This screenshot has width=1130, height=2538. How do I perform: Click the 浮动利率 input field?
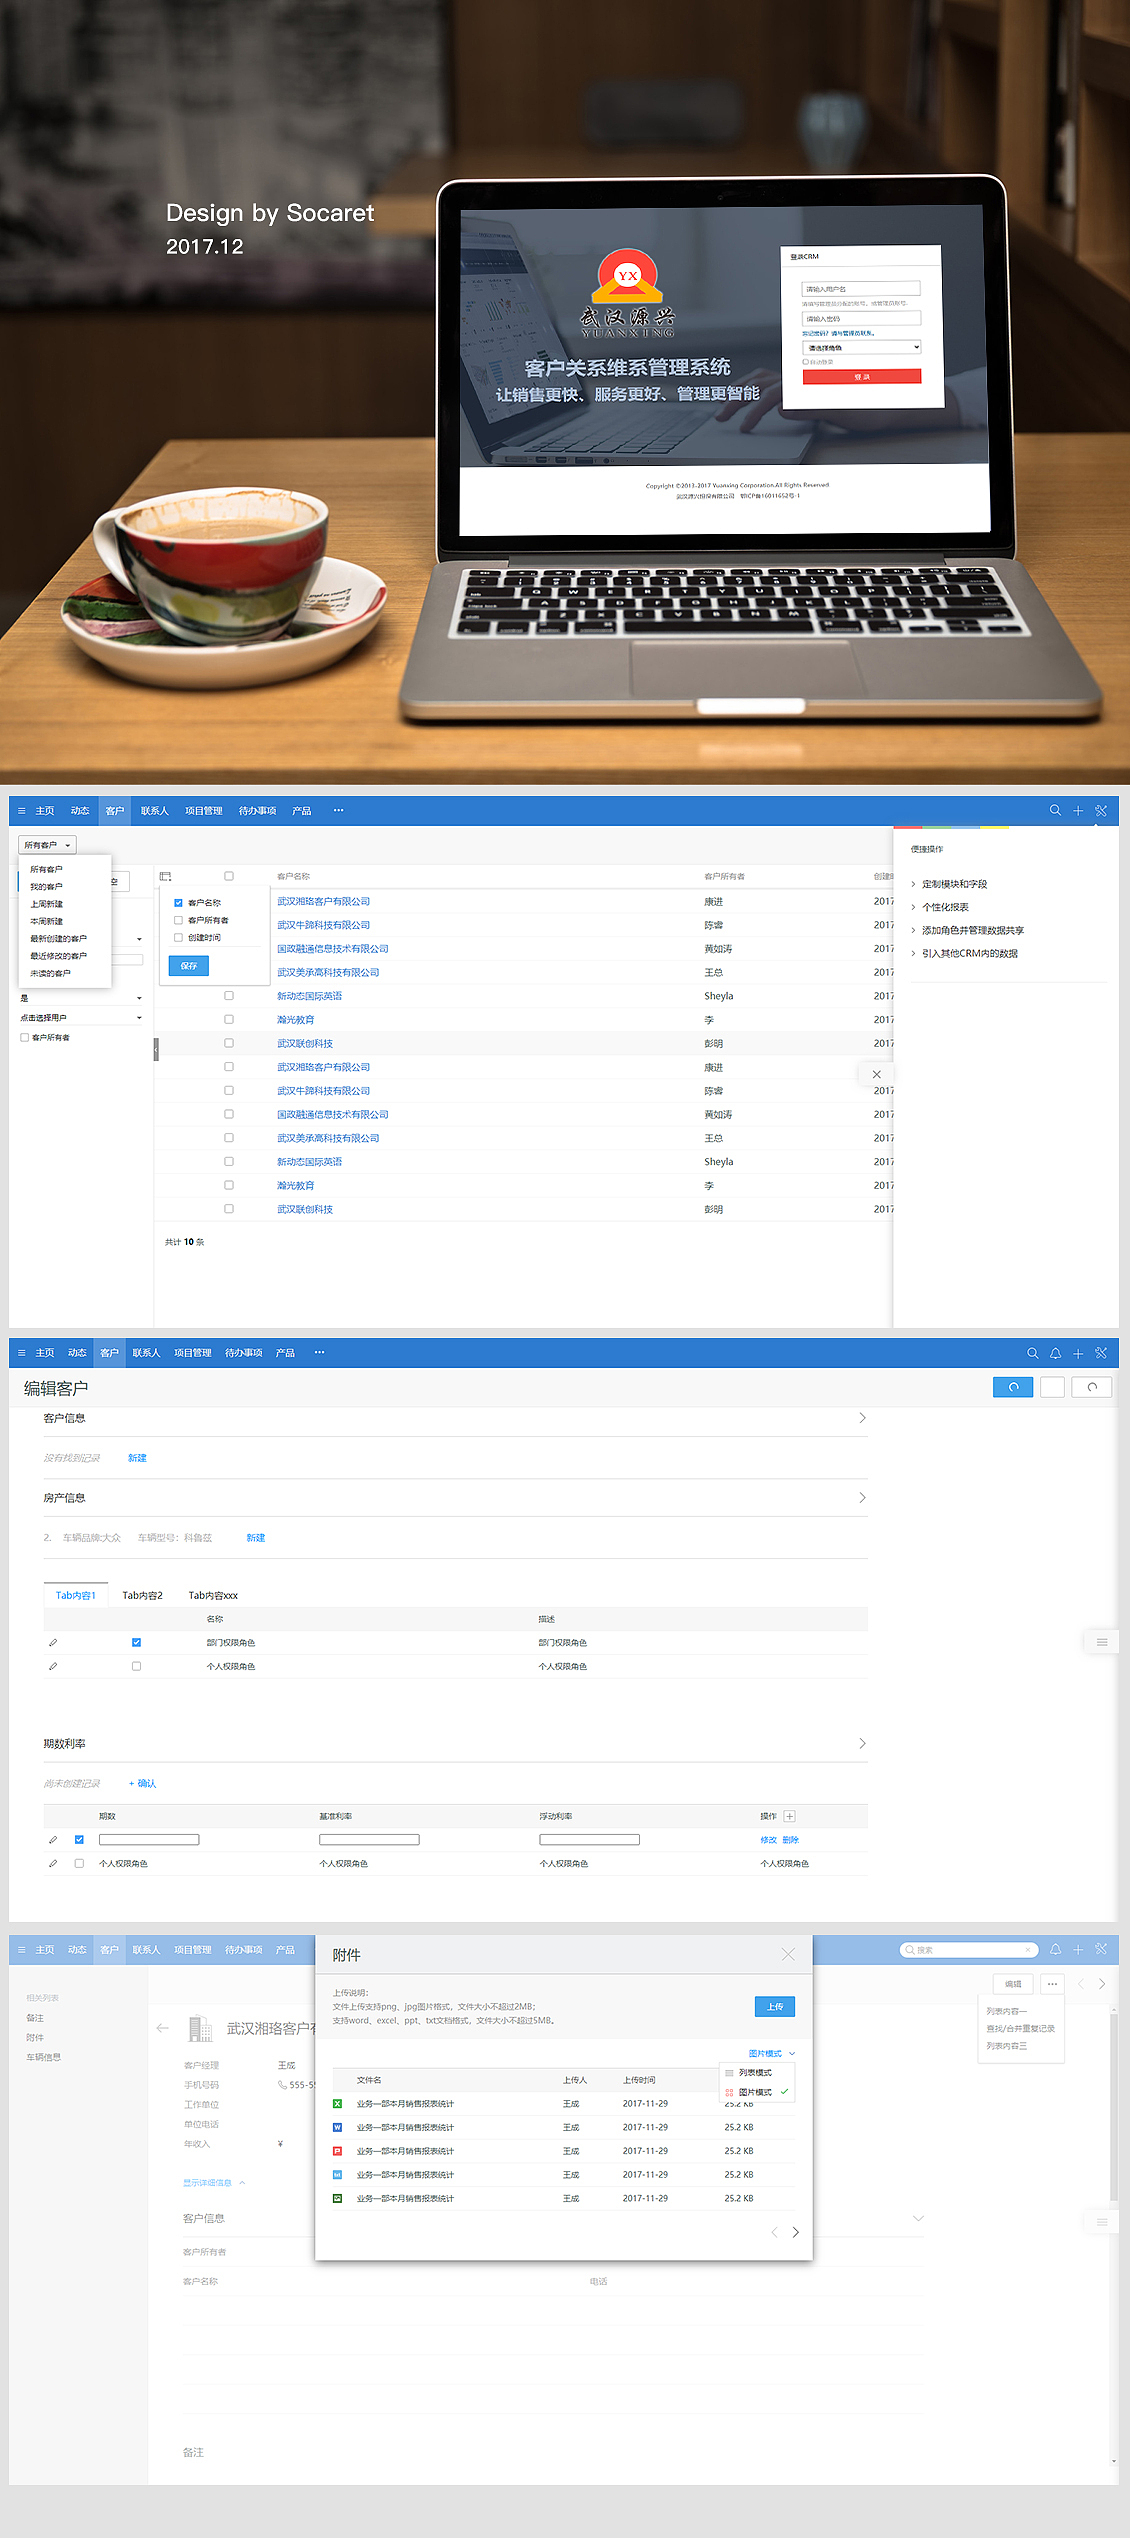click(589, 1840)
